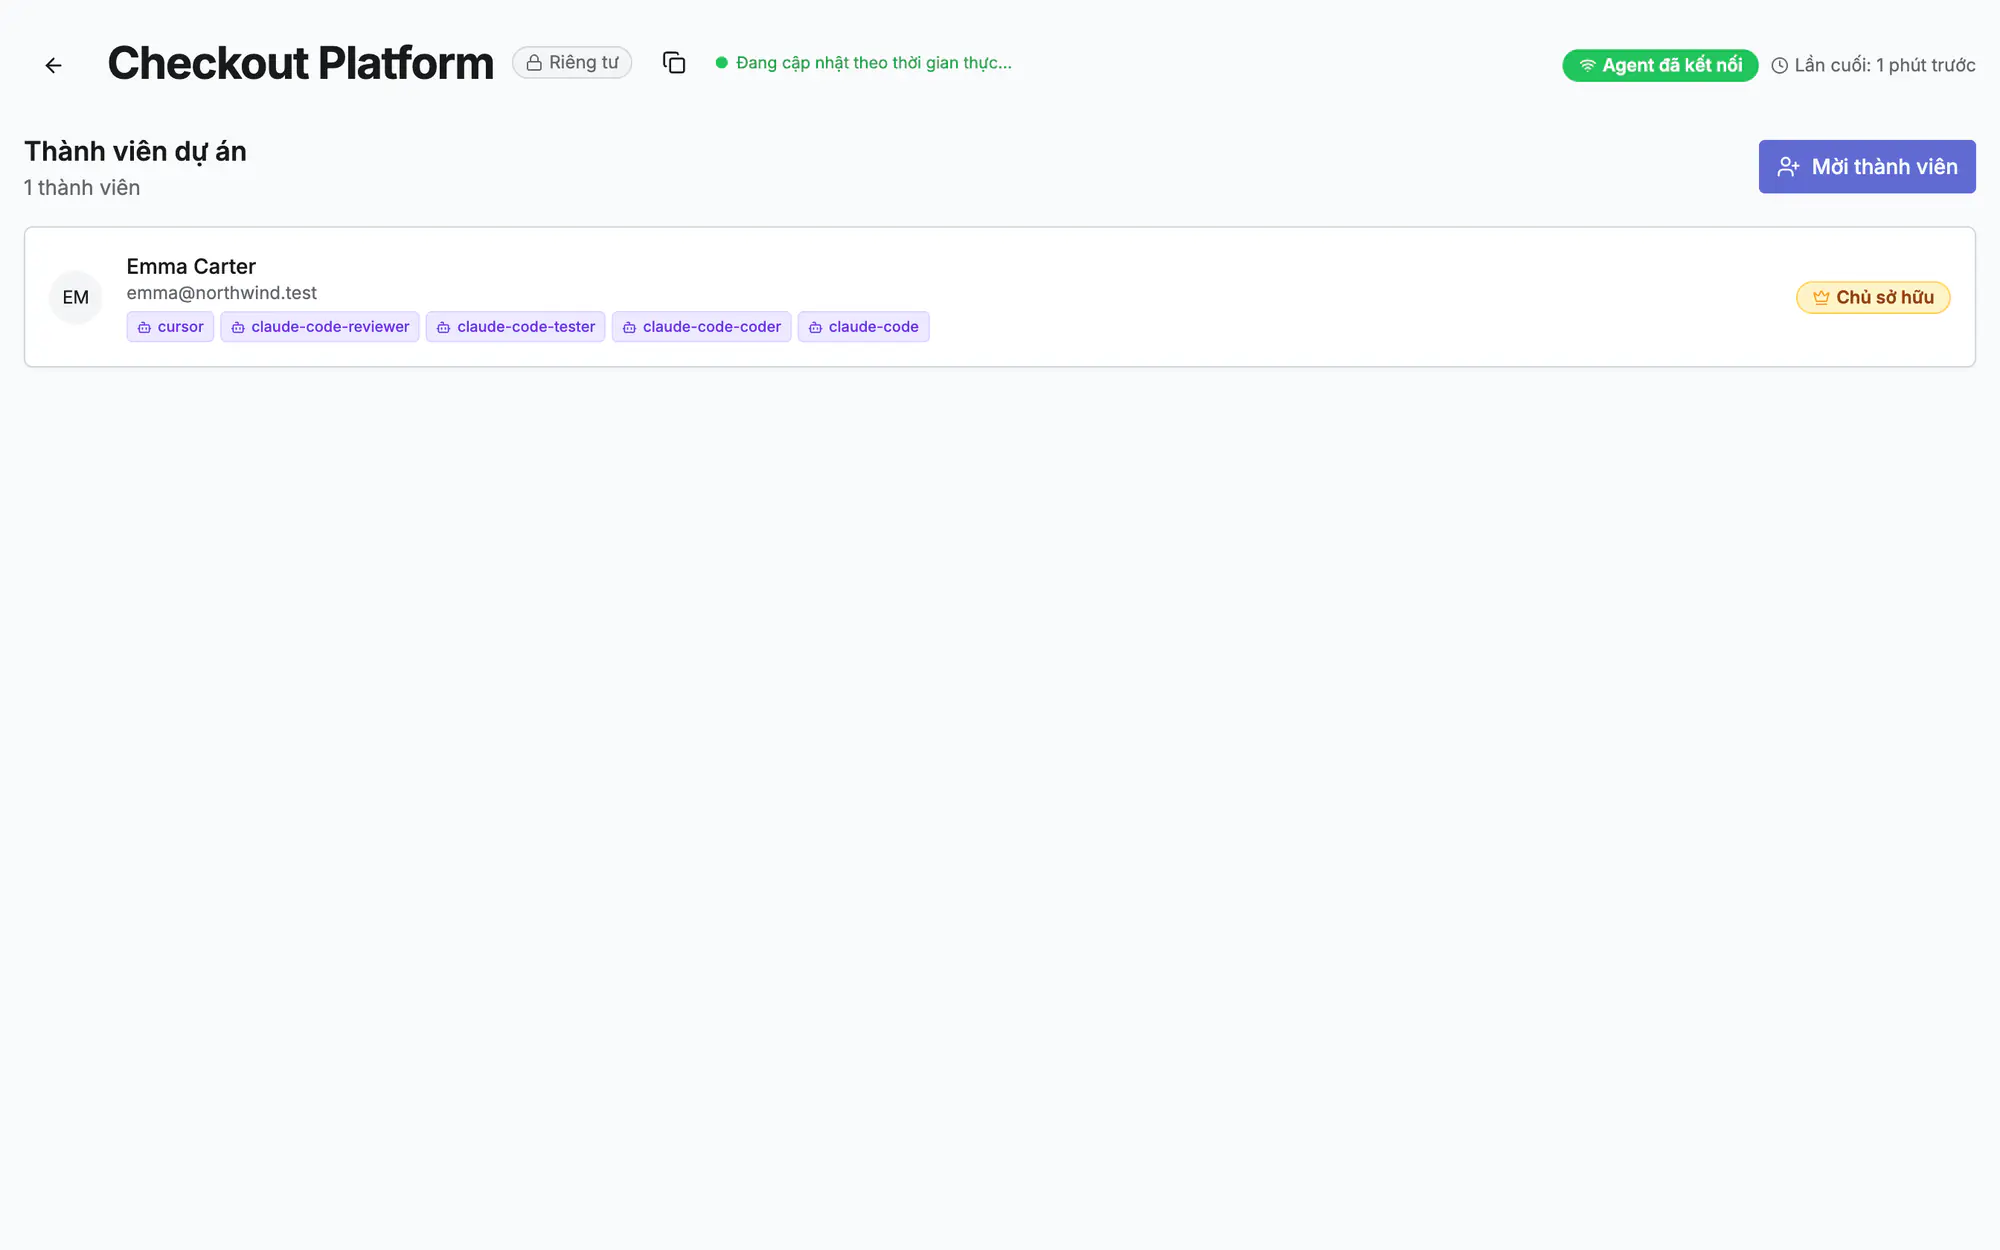Click the robot icon on the cursor tag
Screen dimensions: 2000x1250
pos(144,327)
